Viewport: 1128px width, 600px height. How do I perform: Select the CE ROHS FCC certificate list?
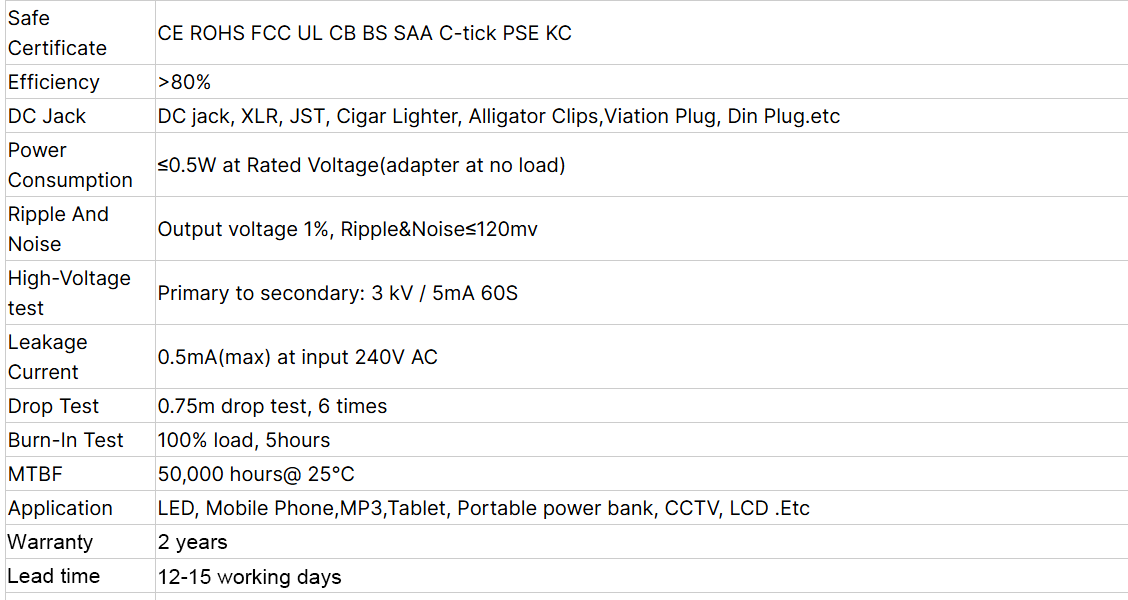(x=364, y=33)
